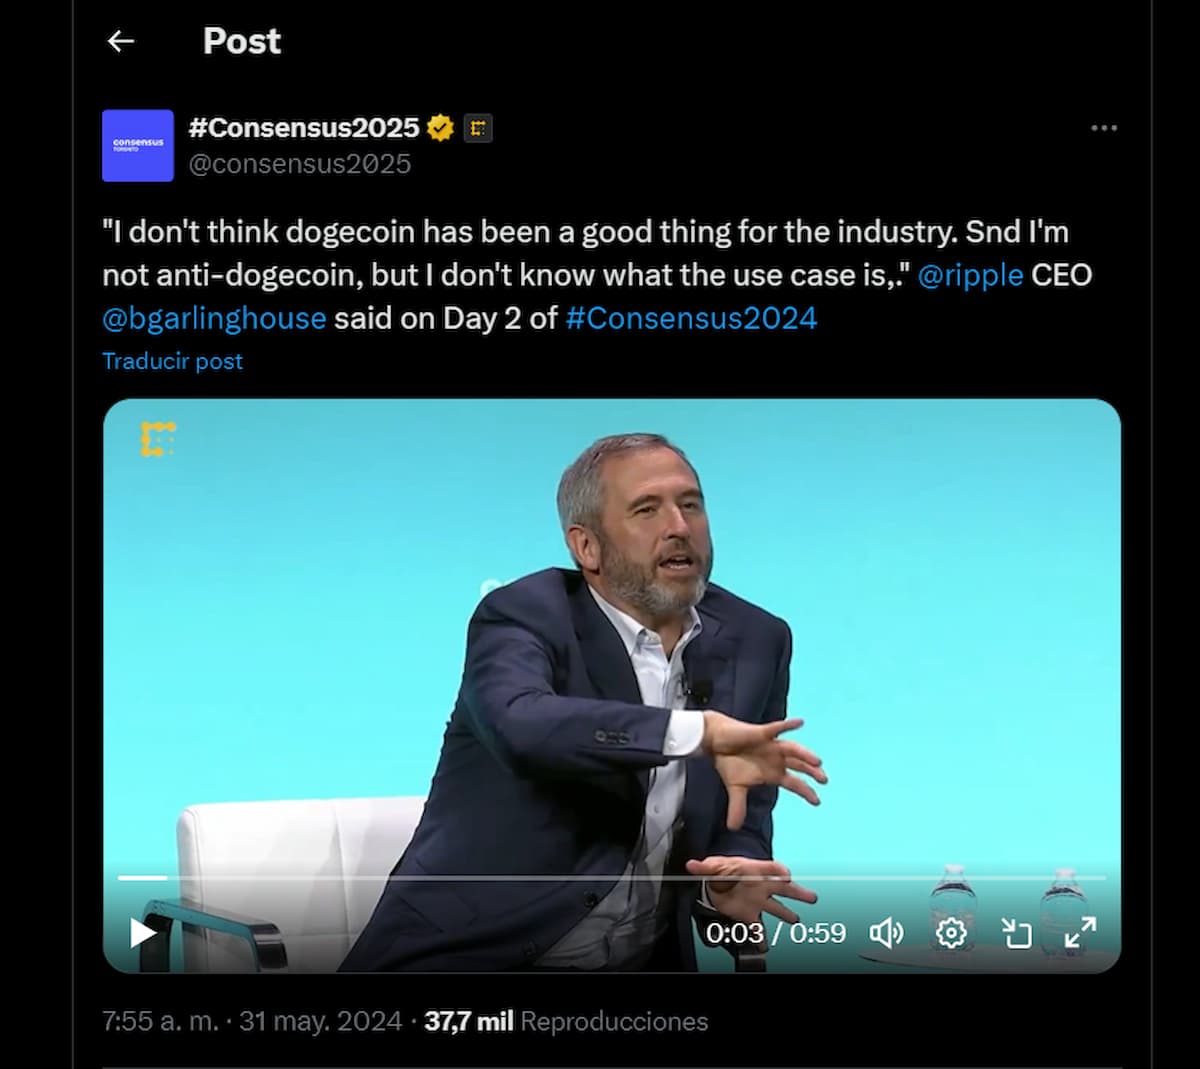Open the post options ellipsis menu

[x=1105, y=127]
